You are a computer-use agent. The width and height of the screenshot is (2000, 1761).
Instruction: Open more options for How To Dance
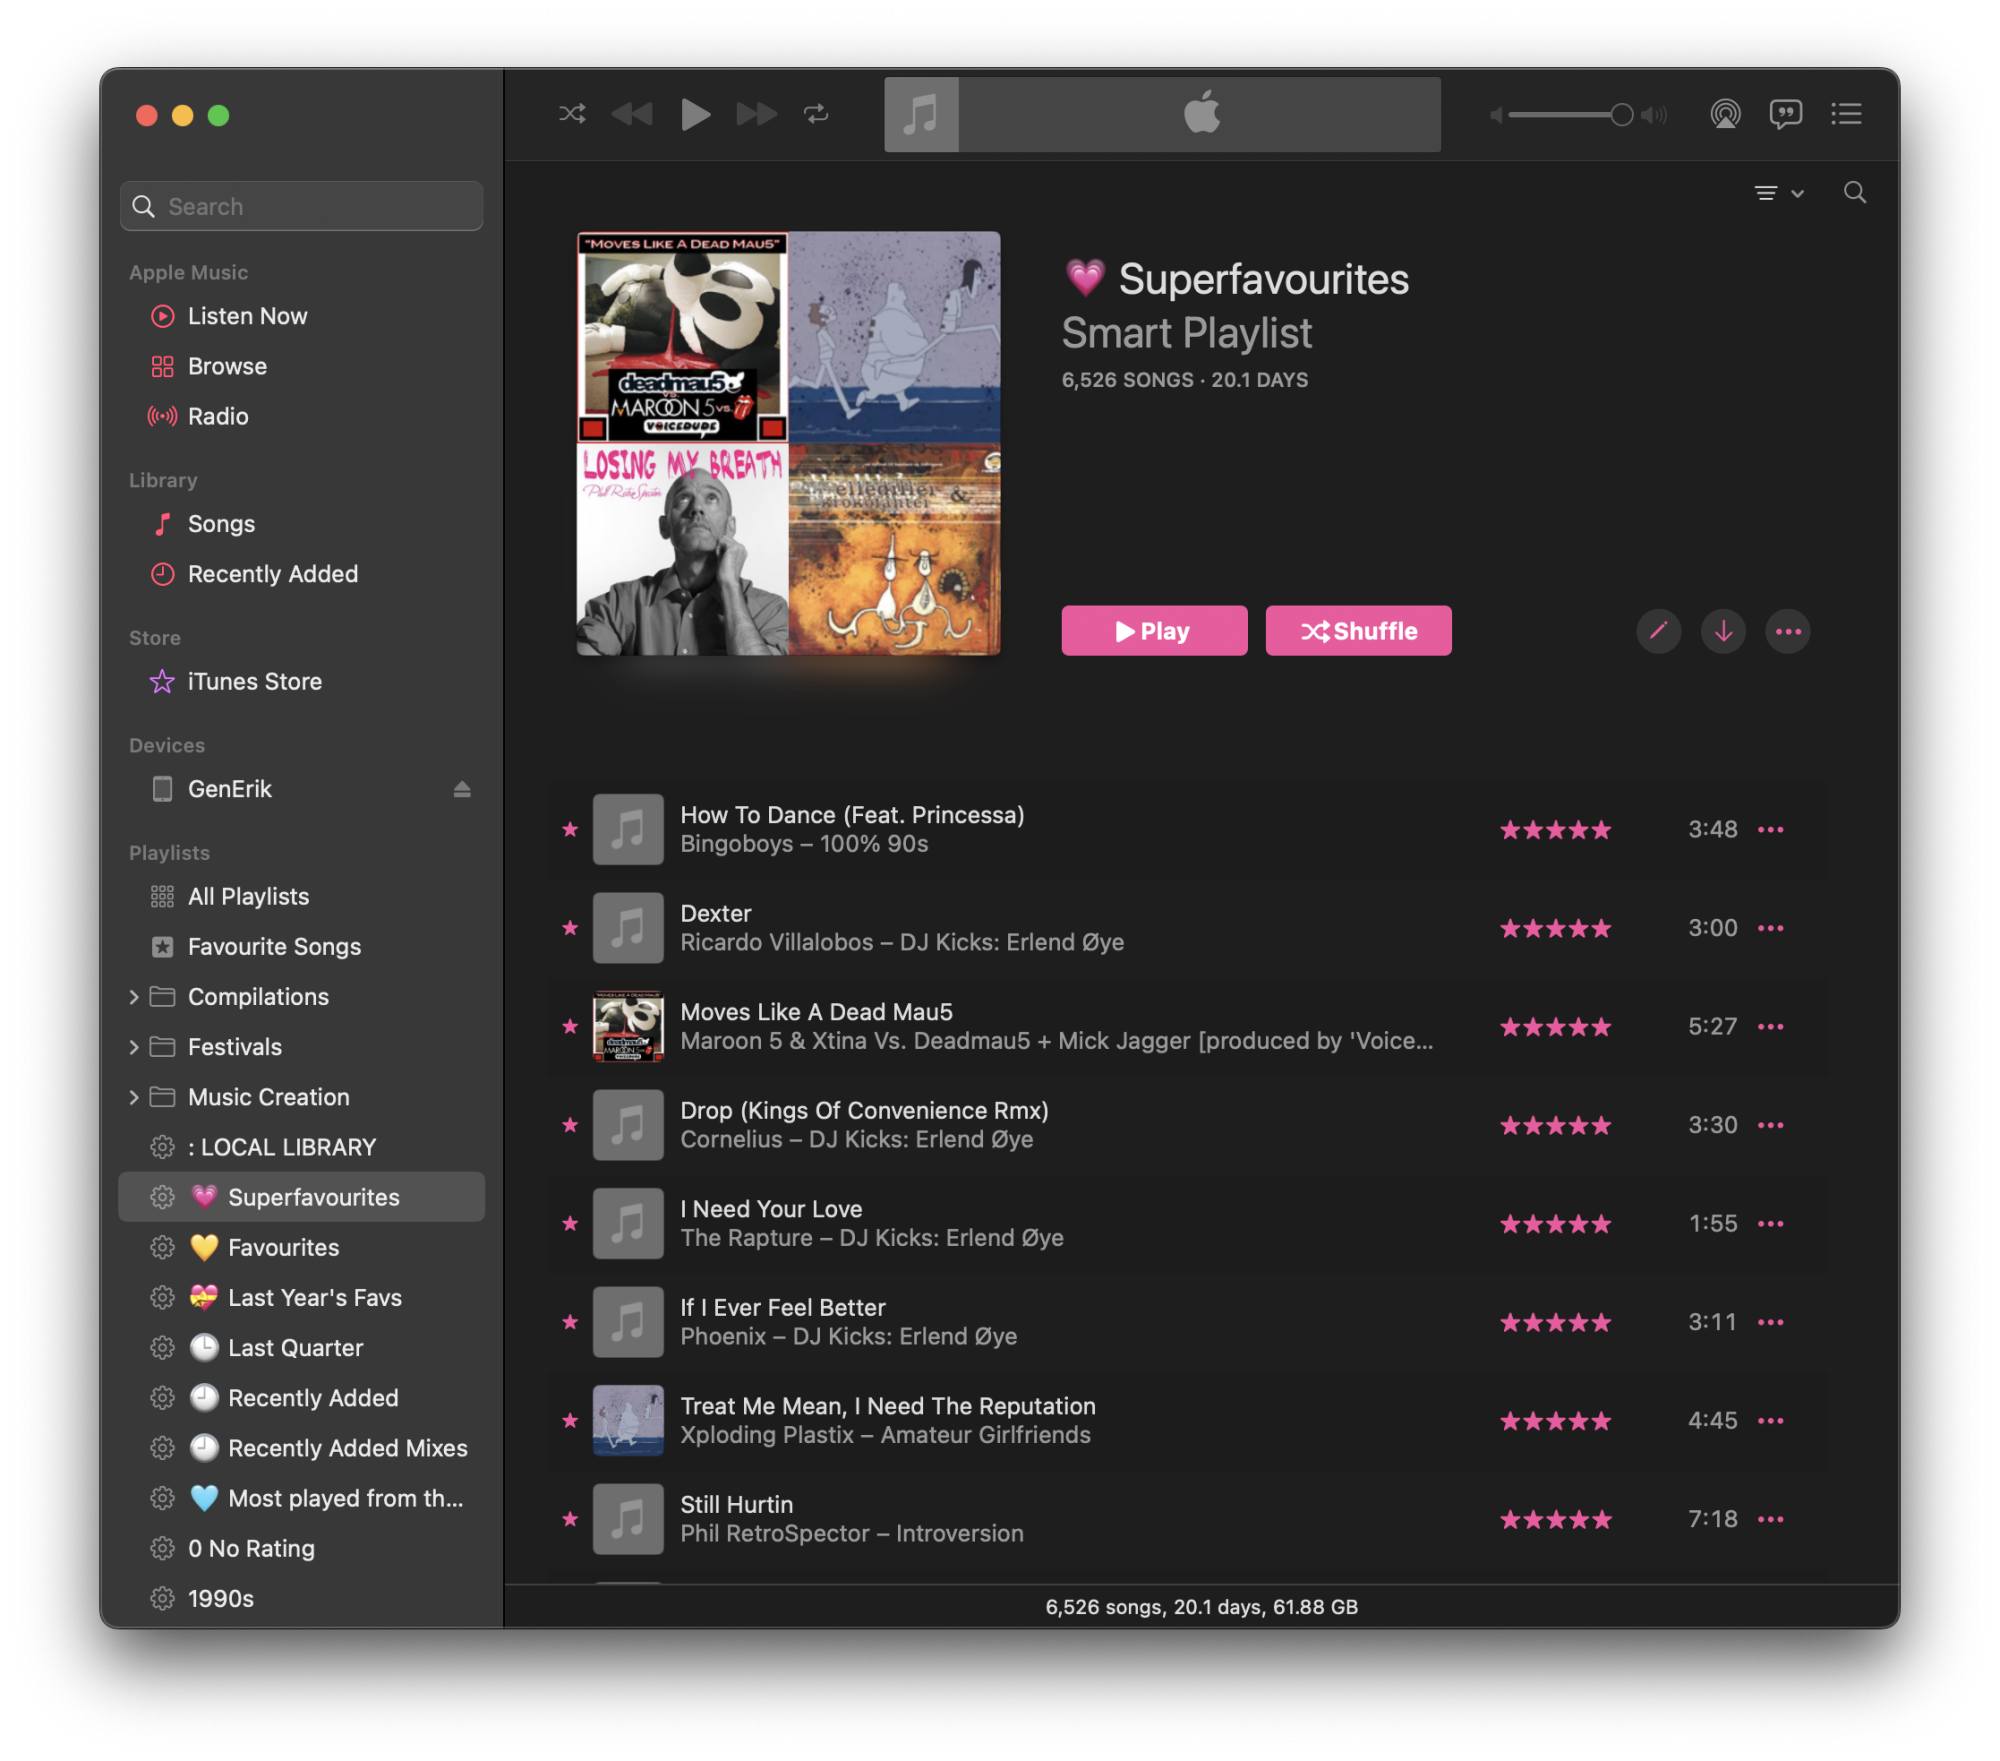[x=1771, y=830]
